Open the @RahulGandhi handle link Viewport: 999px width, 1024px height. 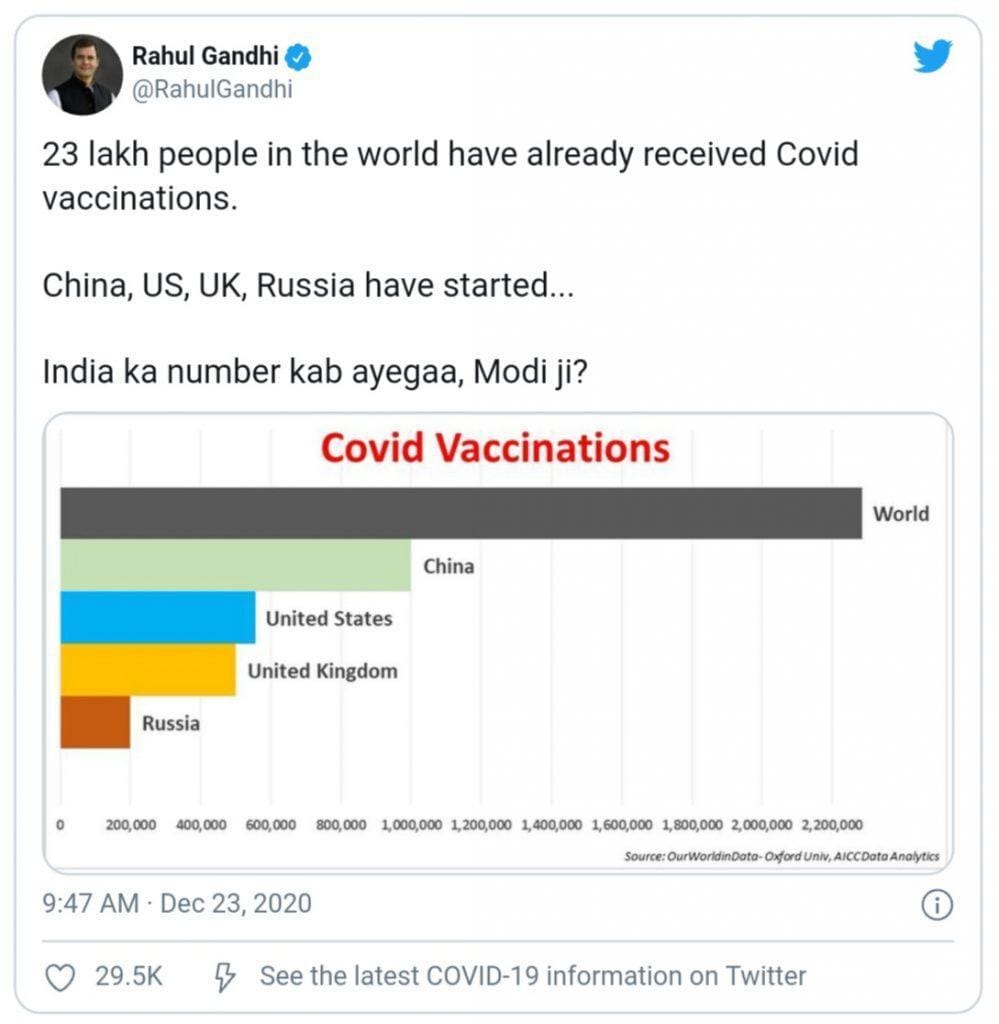pyautogui.click(x=212, y=89)
